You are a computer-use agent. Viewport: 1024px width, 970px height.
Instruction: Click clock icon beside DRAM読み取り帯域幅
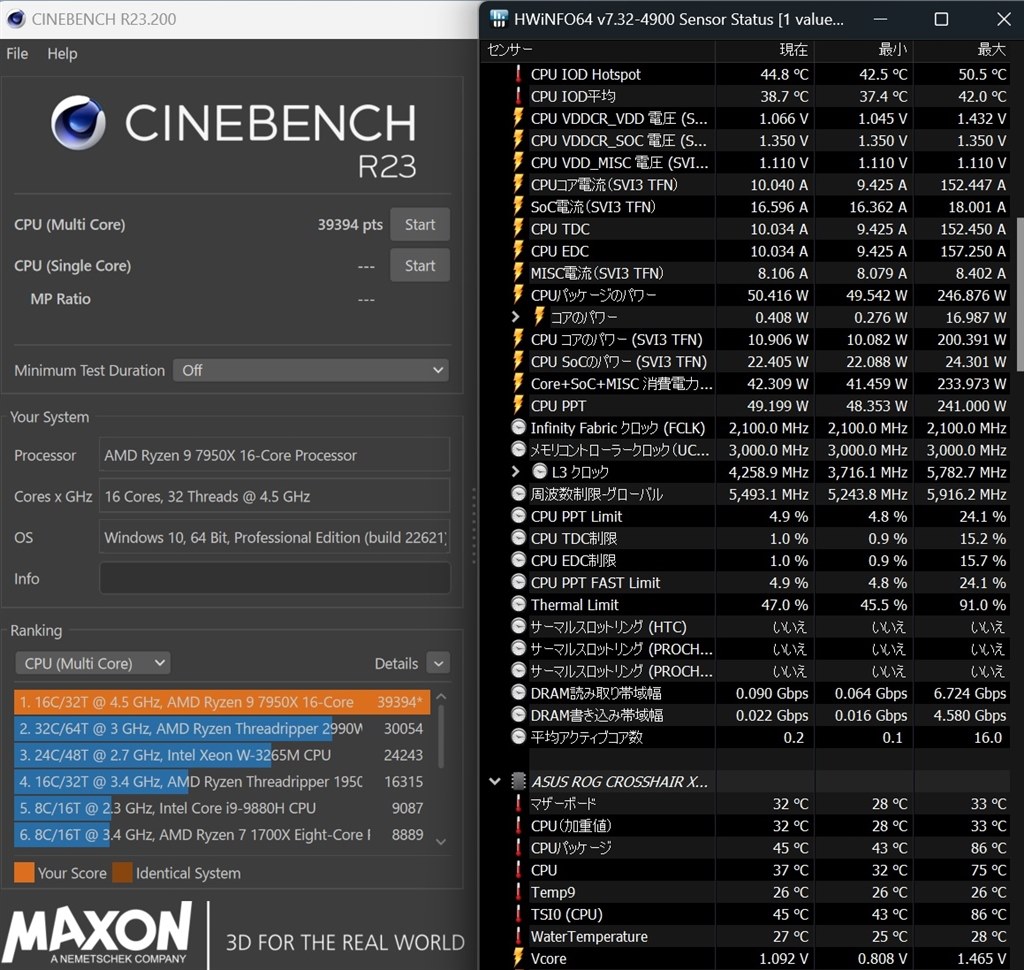519,693
